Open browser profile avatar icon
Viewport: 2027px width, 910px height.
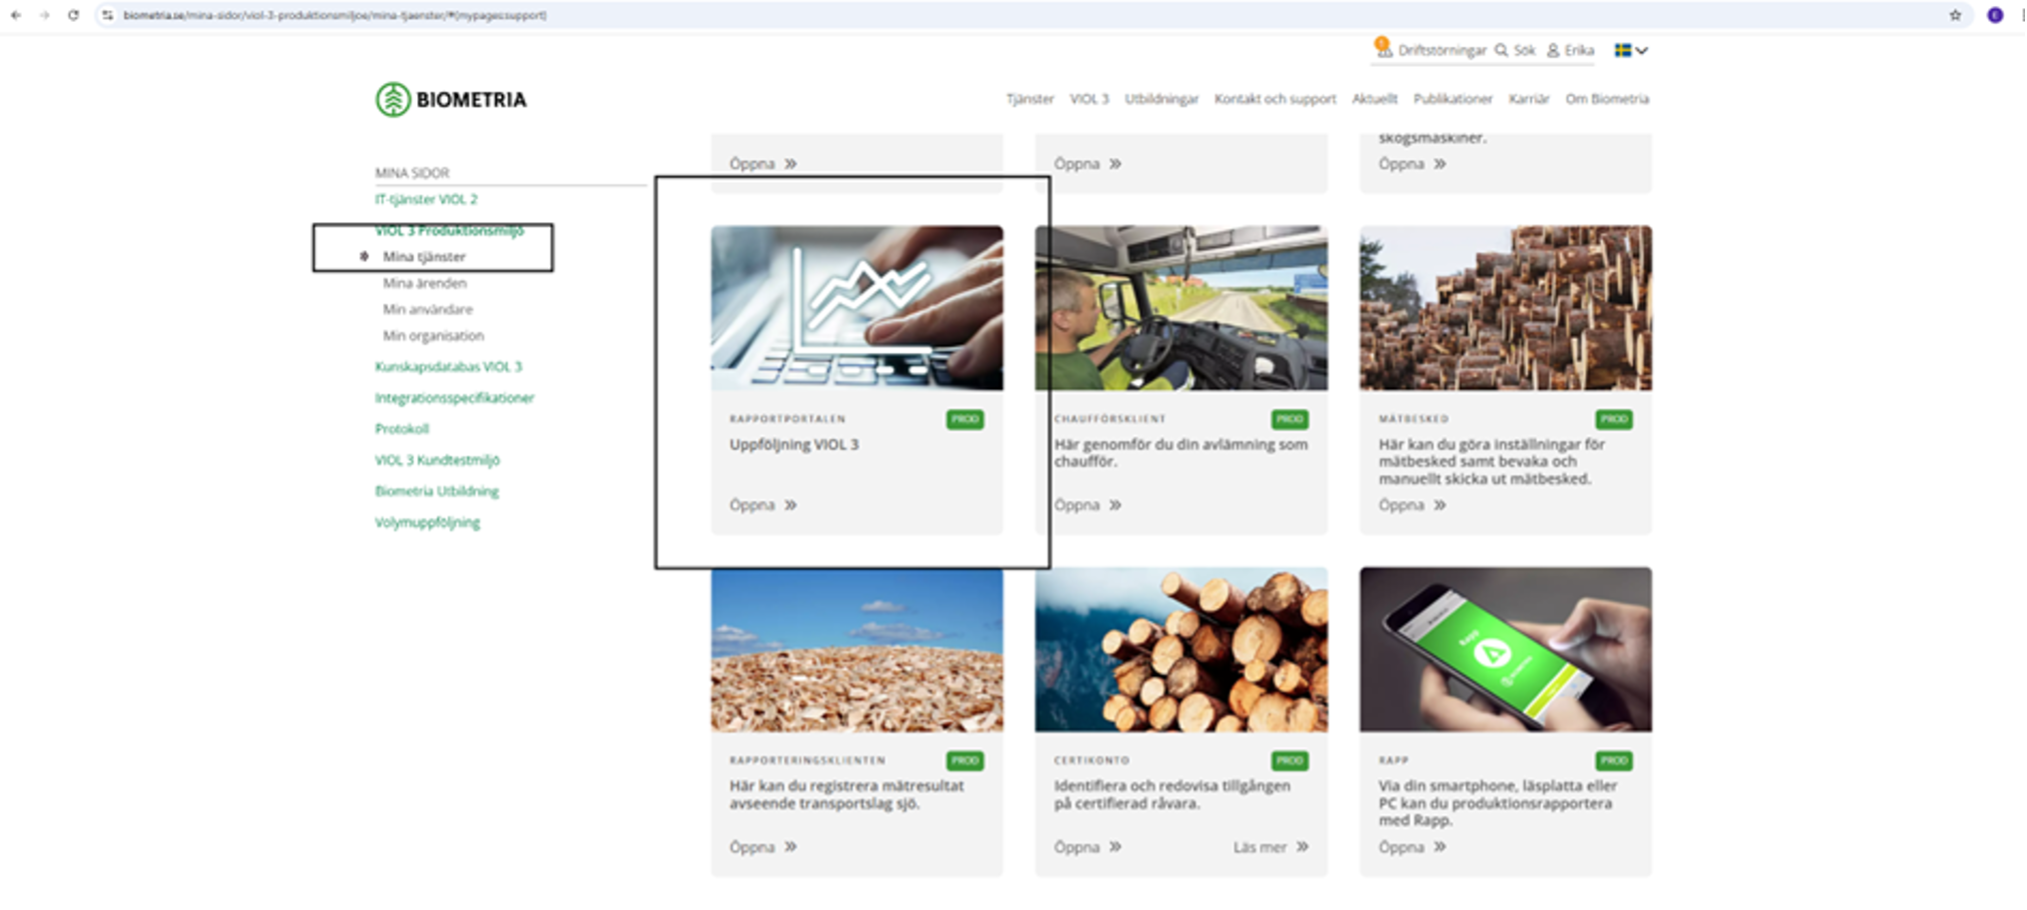pyautogui.click(x=1995, y=15)
